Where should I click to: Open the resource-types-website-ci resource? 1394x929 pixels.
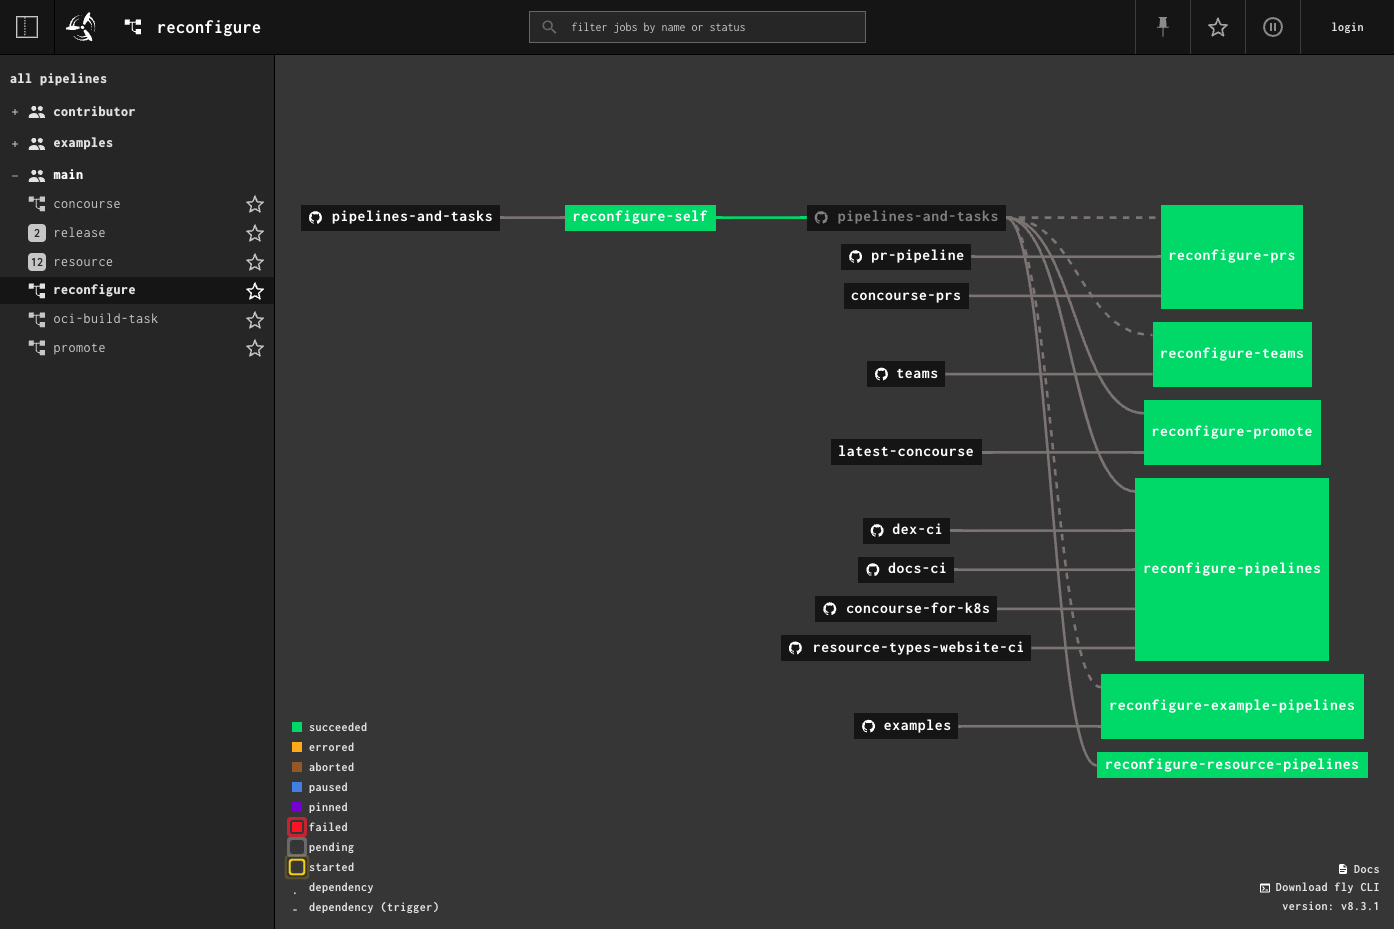point(906,648)
